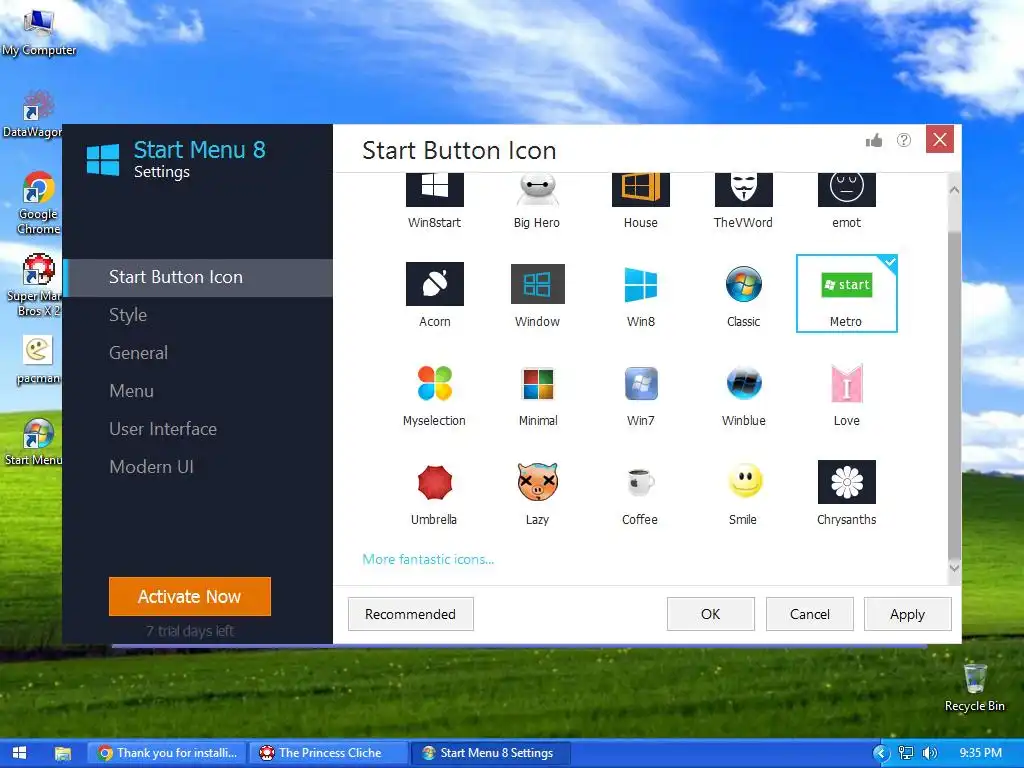The height and width of the screenshot is (768, 1024).
Task: Click the thumbs-up like icon
Action: click(874, 140)
